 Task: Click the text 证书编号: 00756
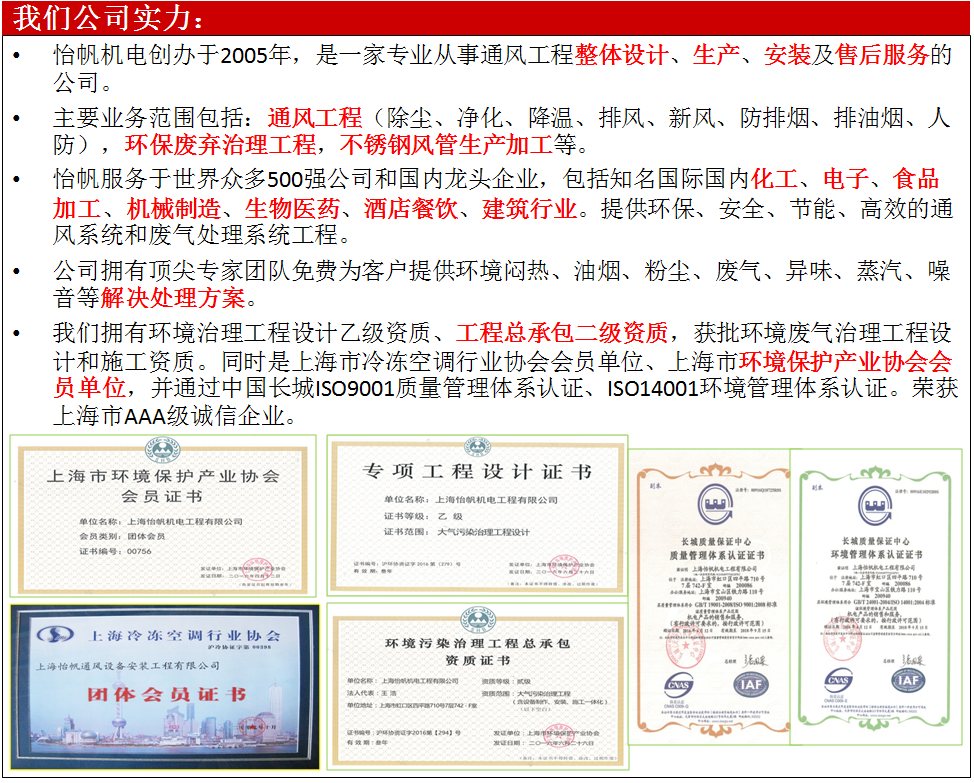click(x=116, y=551)
